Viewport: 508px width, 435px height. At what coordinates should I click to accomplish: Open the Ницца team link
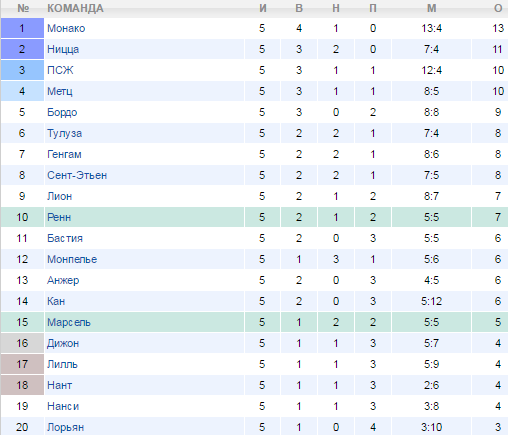click(x=63, y=49)
